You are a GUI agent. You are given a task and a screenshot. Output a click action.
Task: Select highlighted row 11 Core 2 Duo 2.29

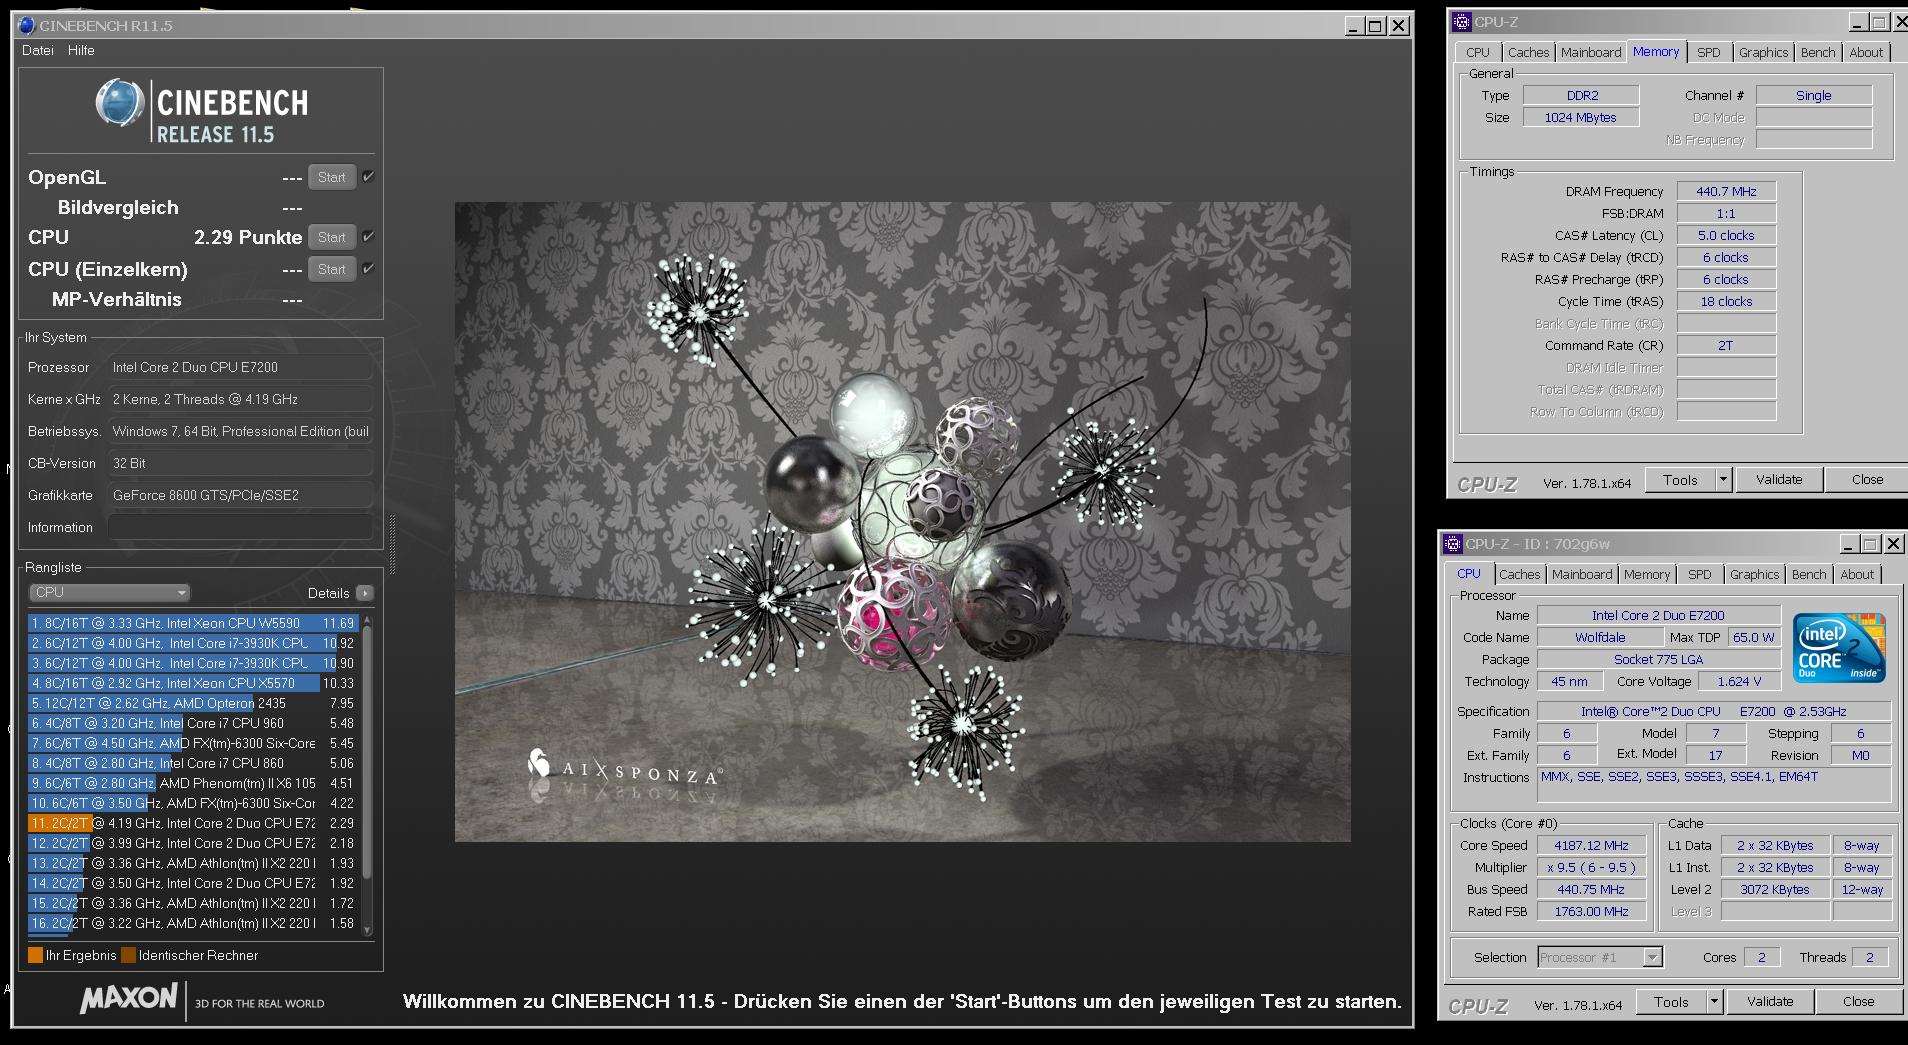[x=192, y=823]
